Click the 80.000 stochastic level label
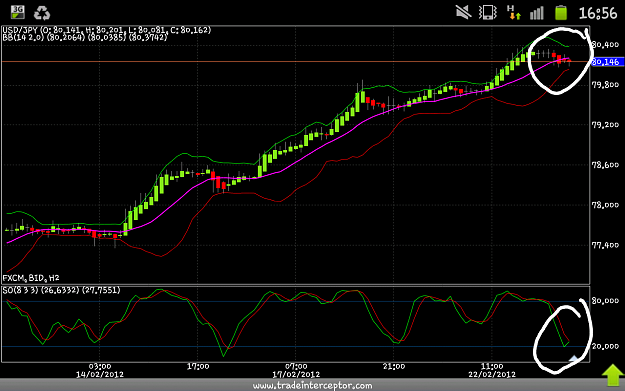The height and width of the screenshot is (391, 625). point(605,301)
